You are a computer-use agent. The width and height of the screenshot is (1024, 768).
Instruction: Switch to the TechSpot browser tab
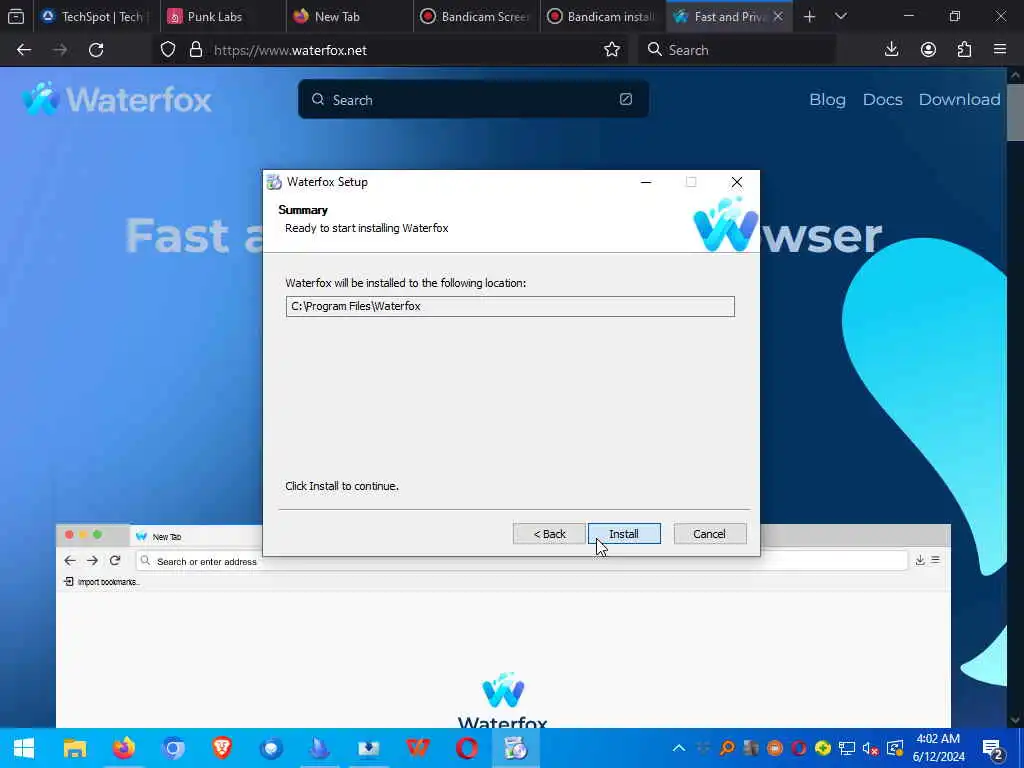coord(95,17)
